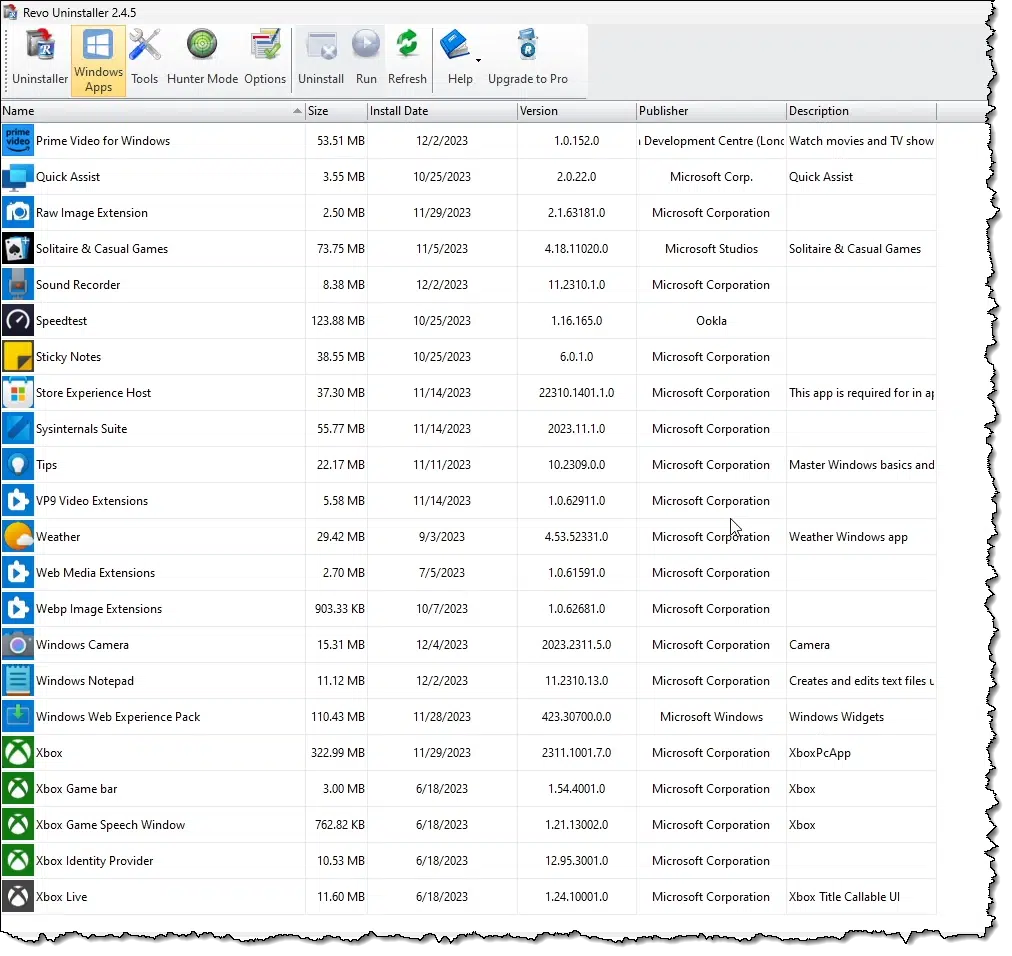Select the Xbox Game Speech Window icon
Image resolution: width=1012 pixels, height=956 pixels.
[x=18, y=825]
